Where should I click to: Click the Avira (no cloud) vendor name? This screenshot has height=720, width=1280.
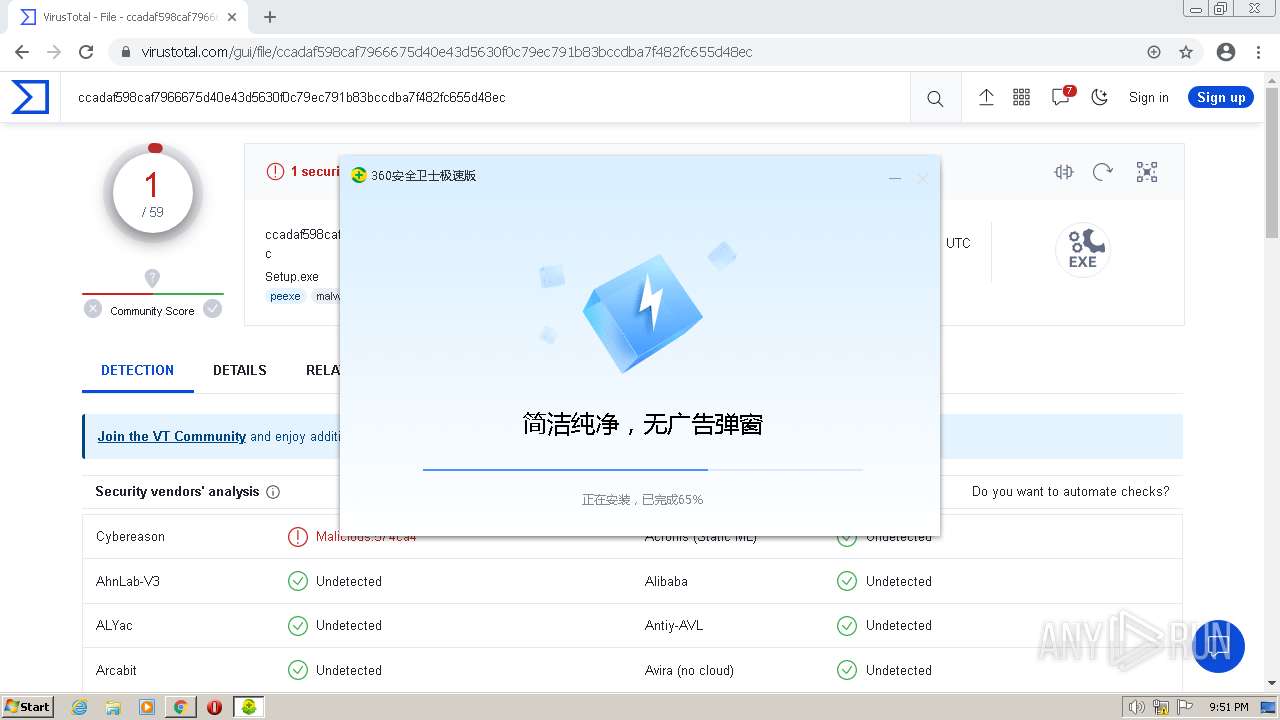(689, 670)
